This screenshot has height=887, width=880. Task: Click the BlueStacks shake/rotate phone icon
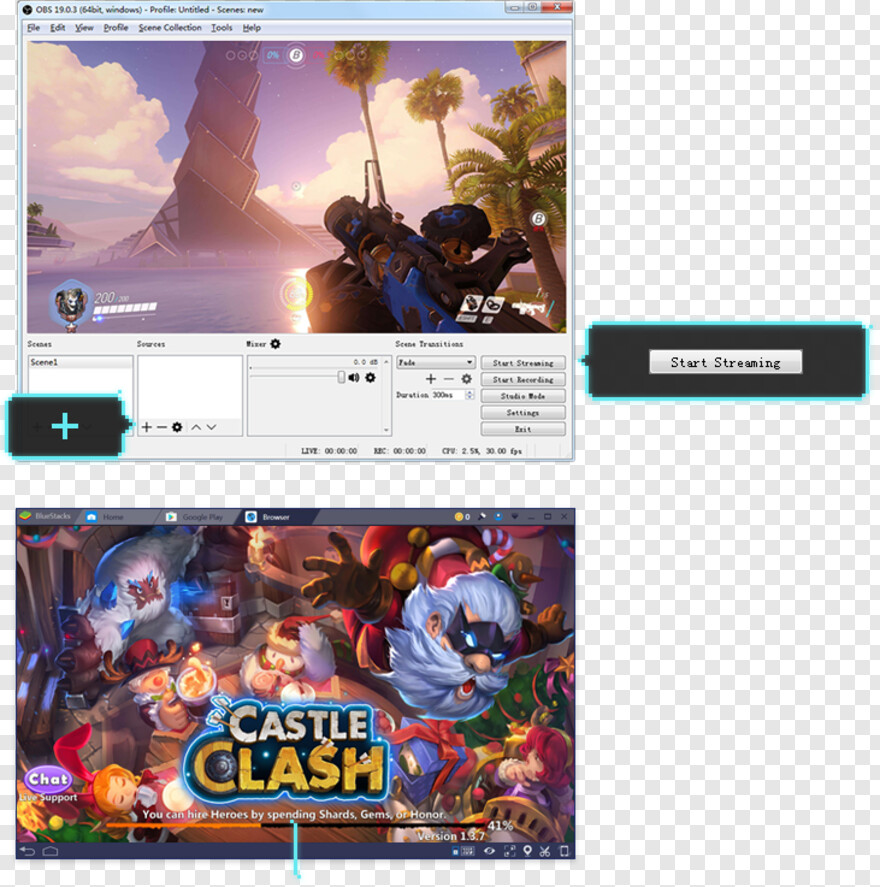click(x=564, y=851)
